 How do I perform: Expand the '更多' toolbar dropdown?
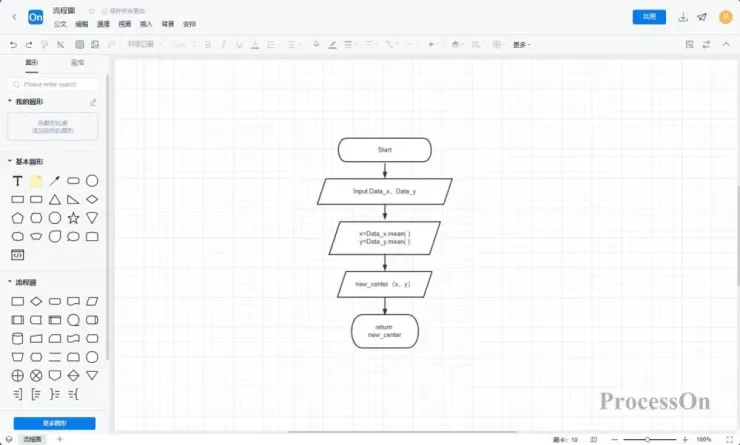(x=521, y=45)
